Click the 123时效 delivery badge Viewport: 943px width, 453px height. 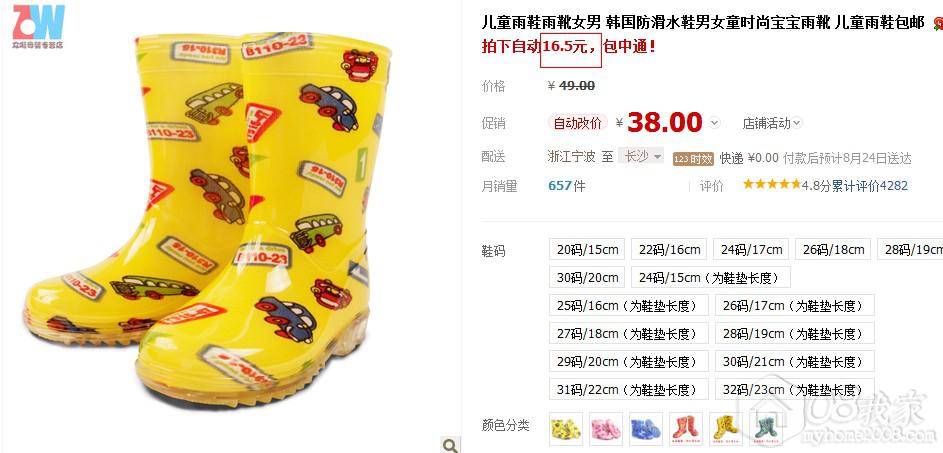[693, 158]
